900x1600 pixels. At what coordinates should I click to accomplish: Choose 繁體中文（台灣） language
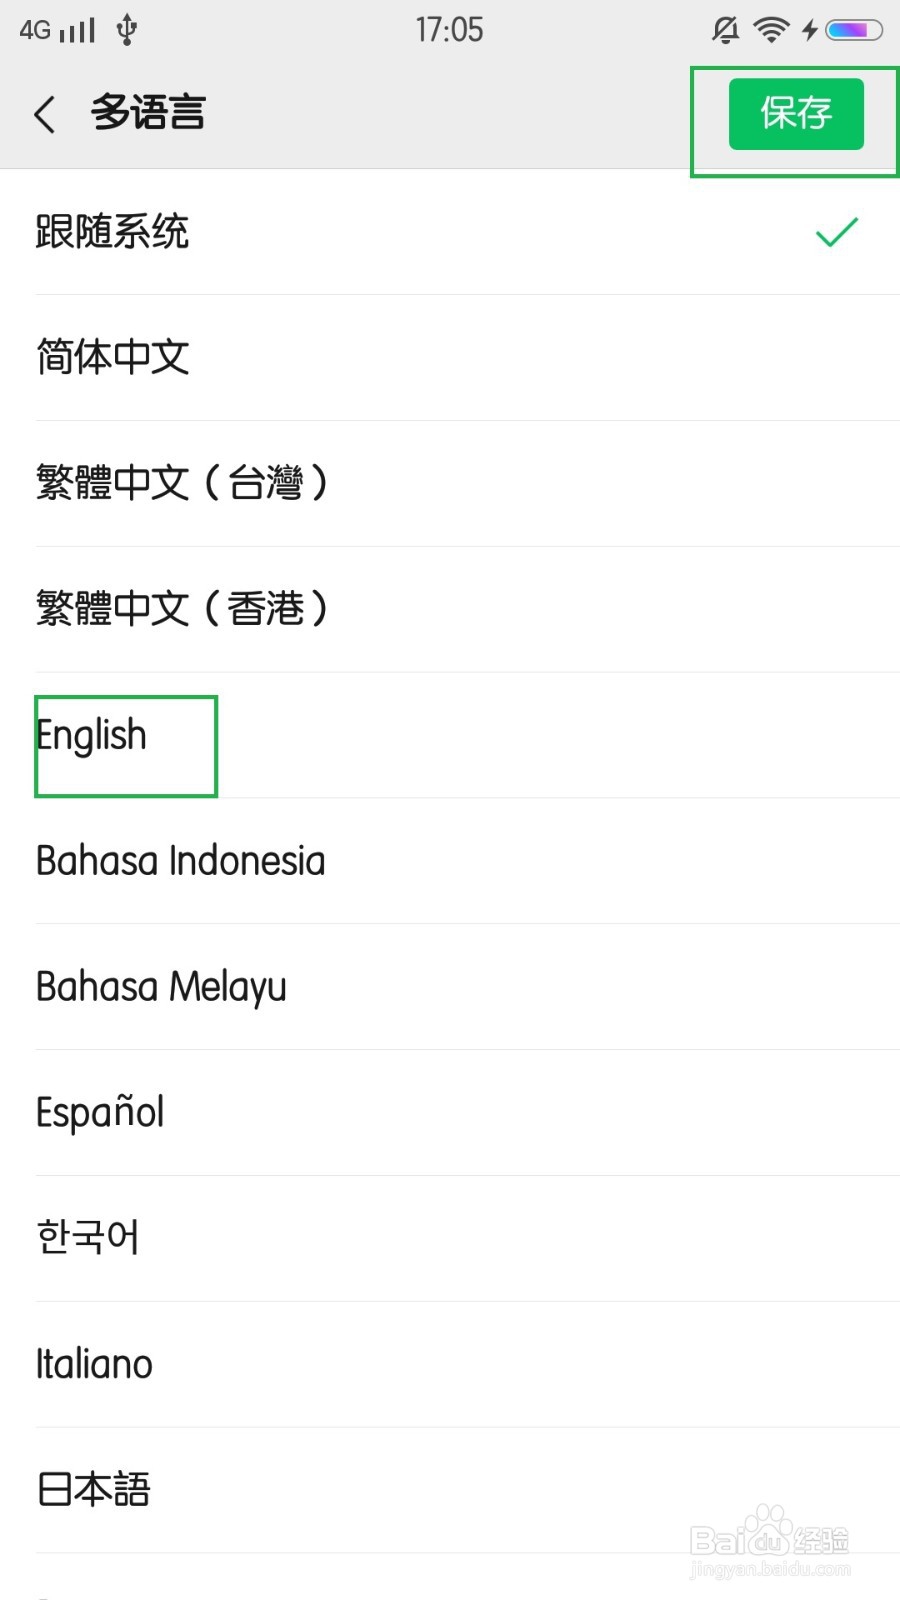click(182, 483)
